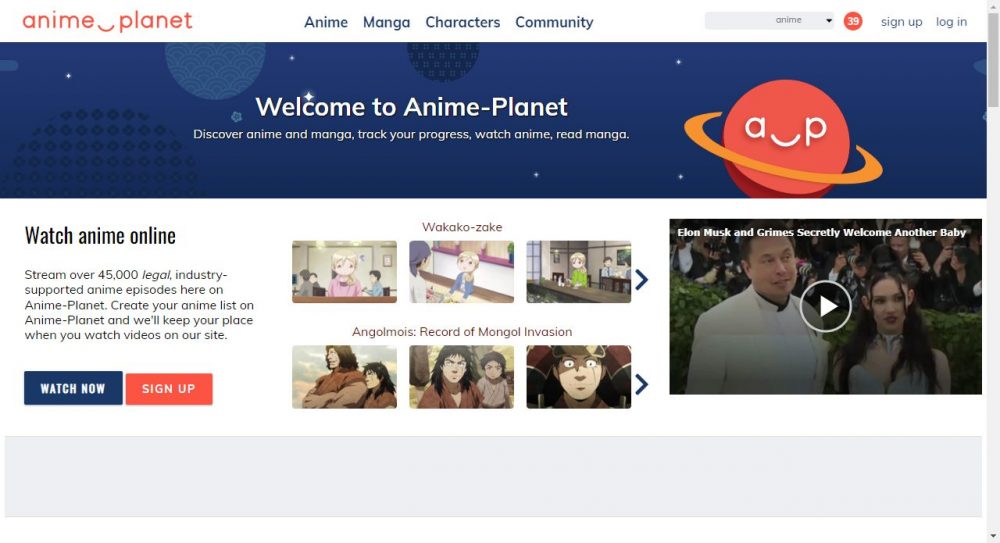Open the Community menu
This screenshot has height=543, width=1000.
(554, 22)
